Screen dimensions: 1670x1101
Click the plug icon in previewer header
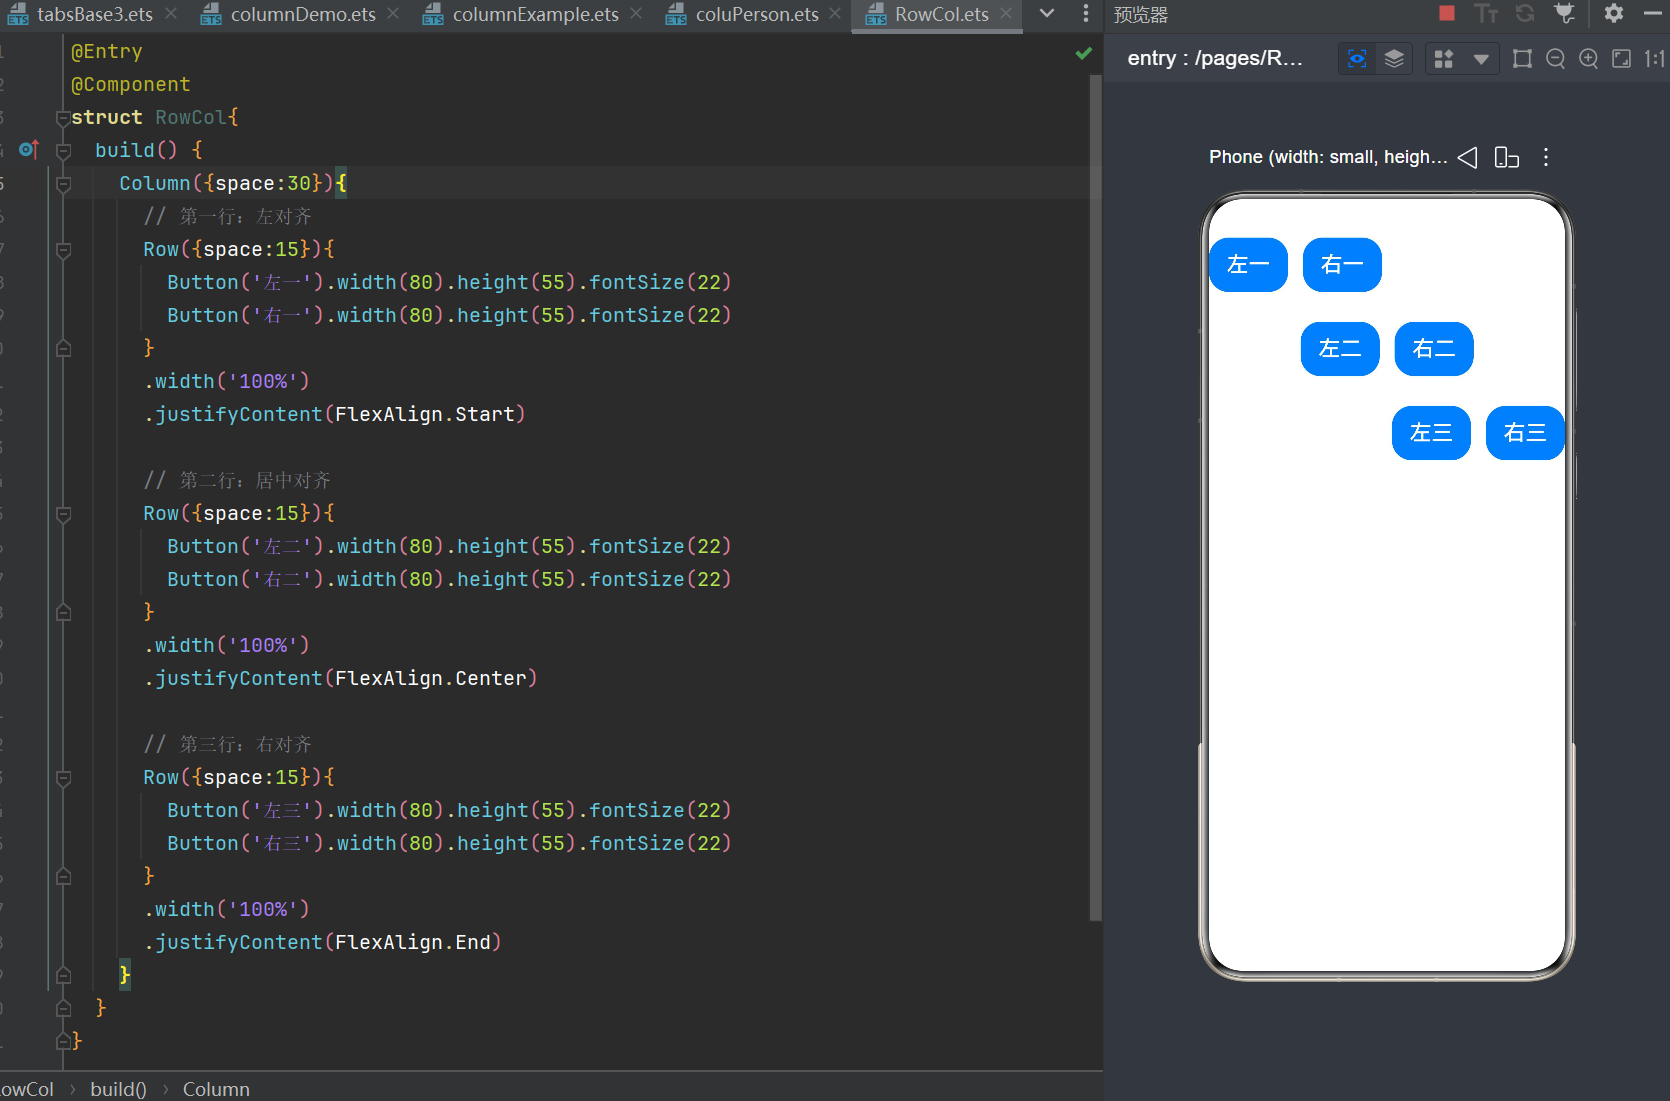(1565, 13)
